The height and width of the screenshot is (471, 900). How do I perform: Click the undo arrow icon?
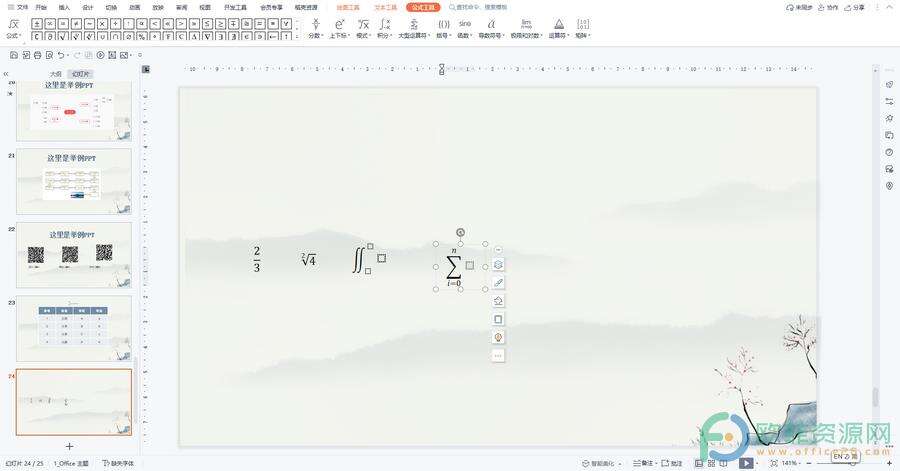pyautogui.click(x=61, y=55)
